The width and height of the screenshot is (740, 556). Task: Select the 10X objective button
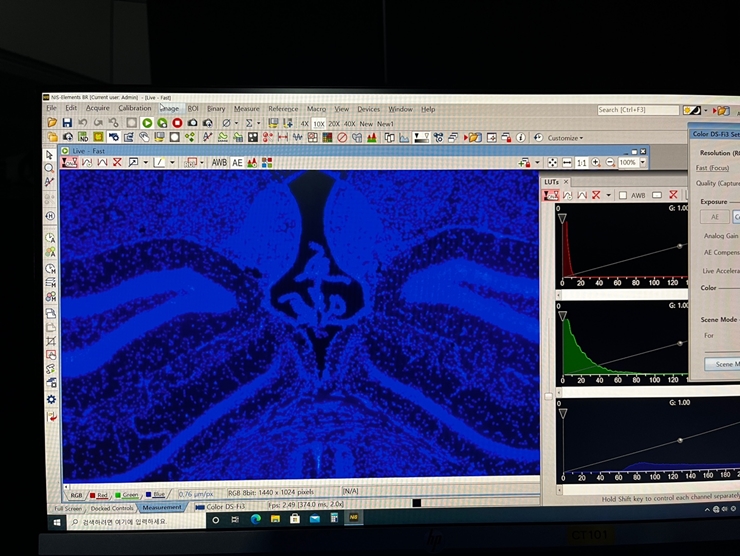(x=319, y=124)
